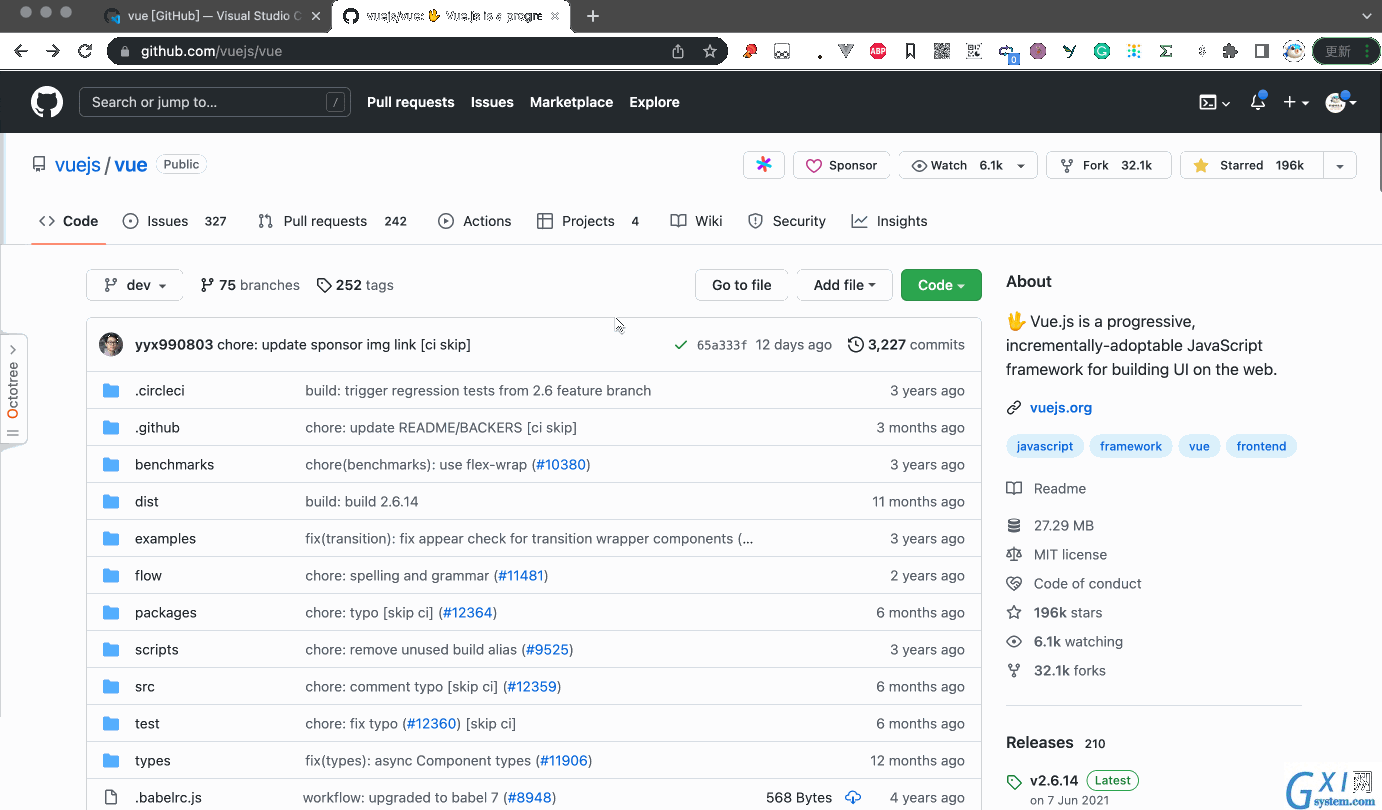Open the 252 tags link

point(355,285)
